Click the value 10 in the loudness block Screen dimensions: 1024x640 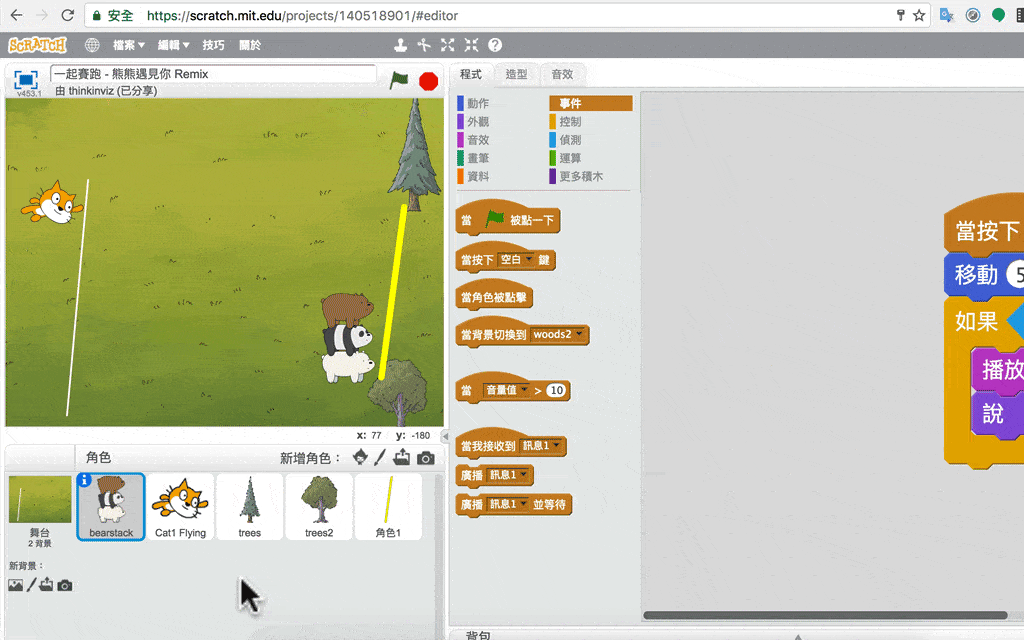pyautogui.click(x=556, y=391)
